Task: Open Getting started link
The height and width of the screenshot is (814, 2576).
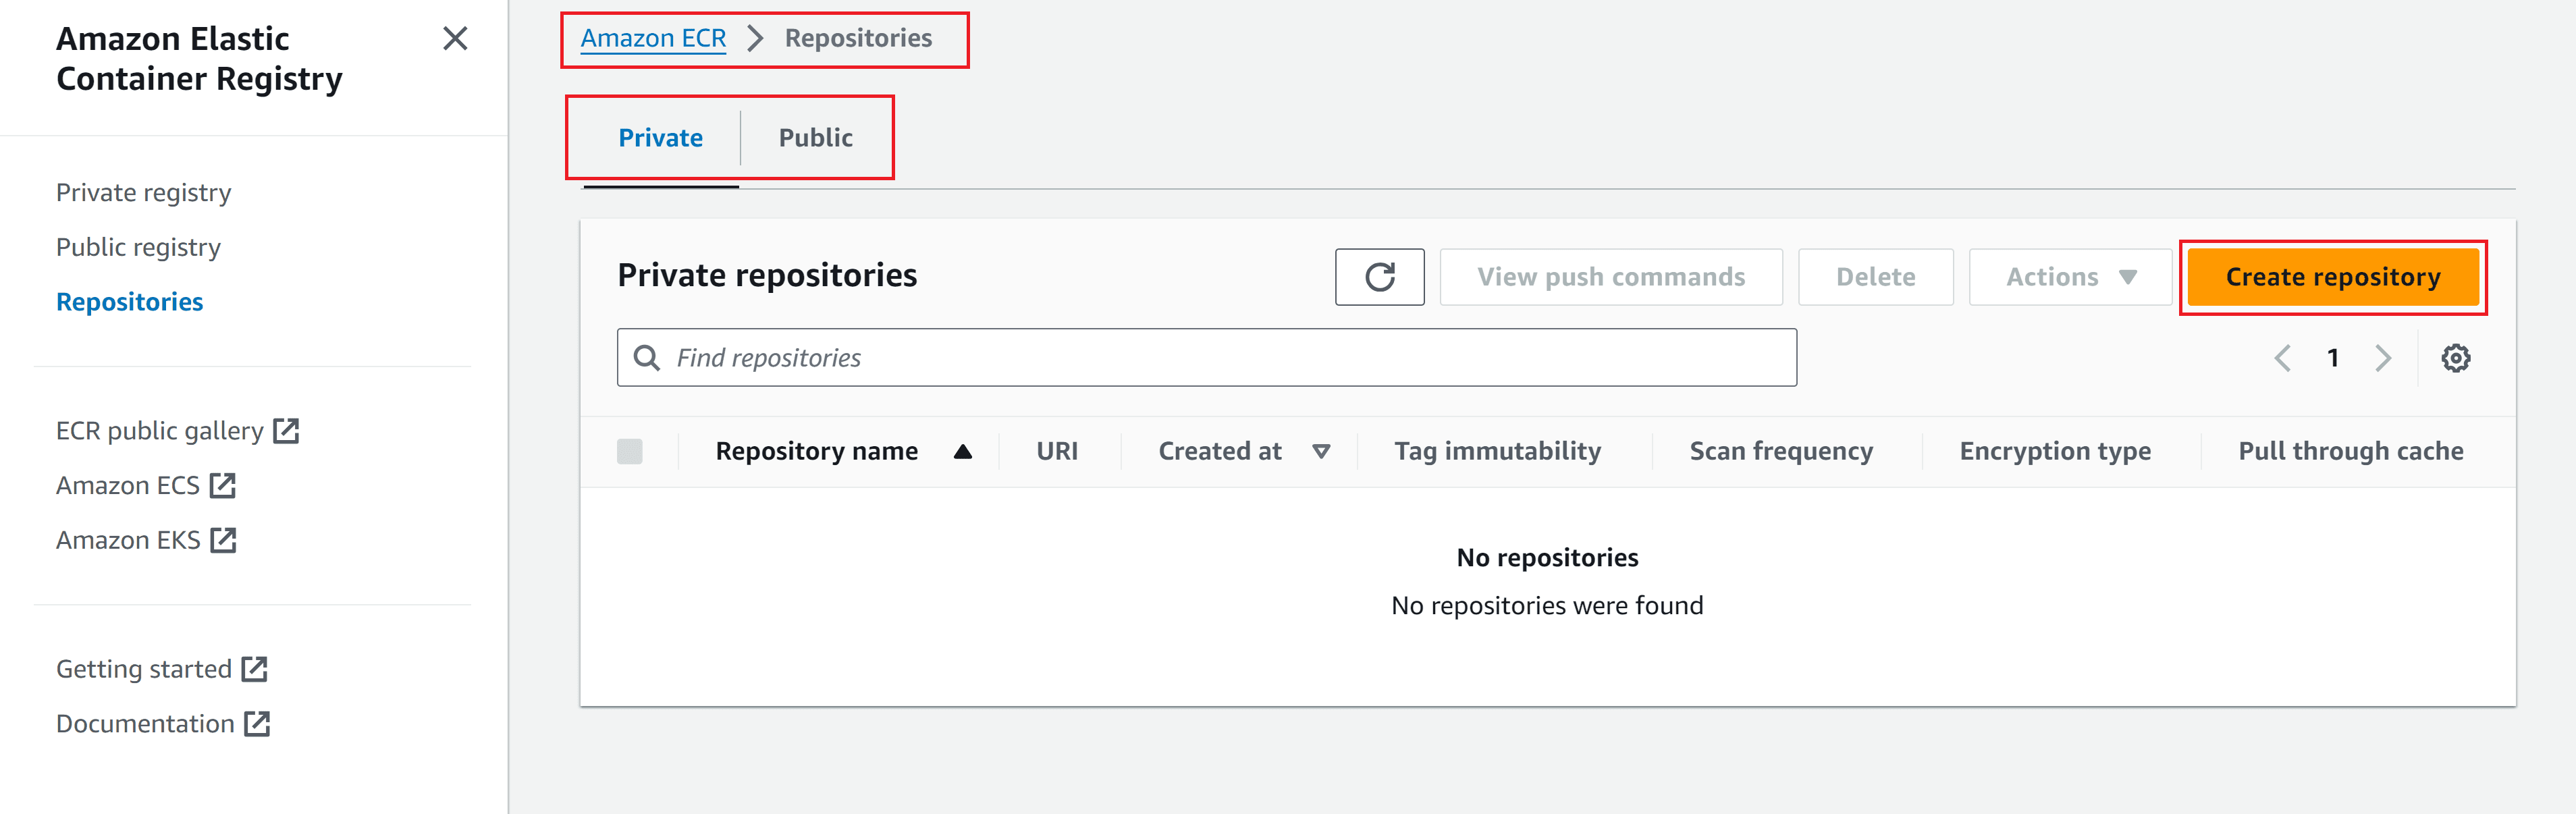Action: click(x=144, y=669)
